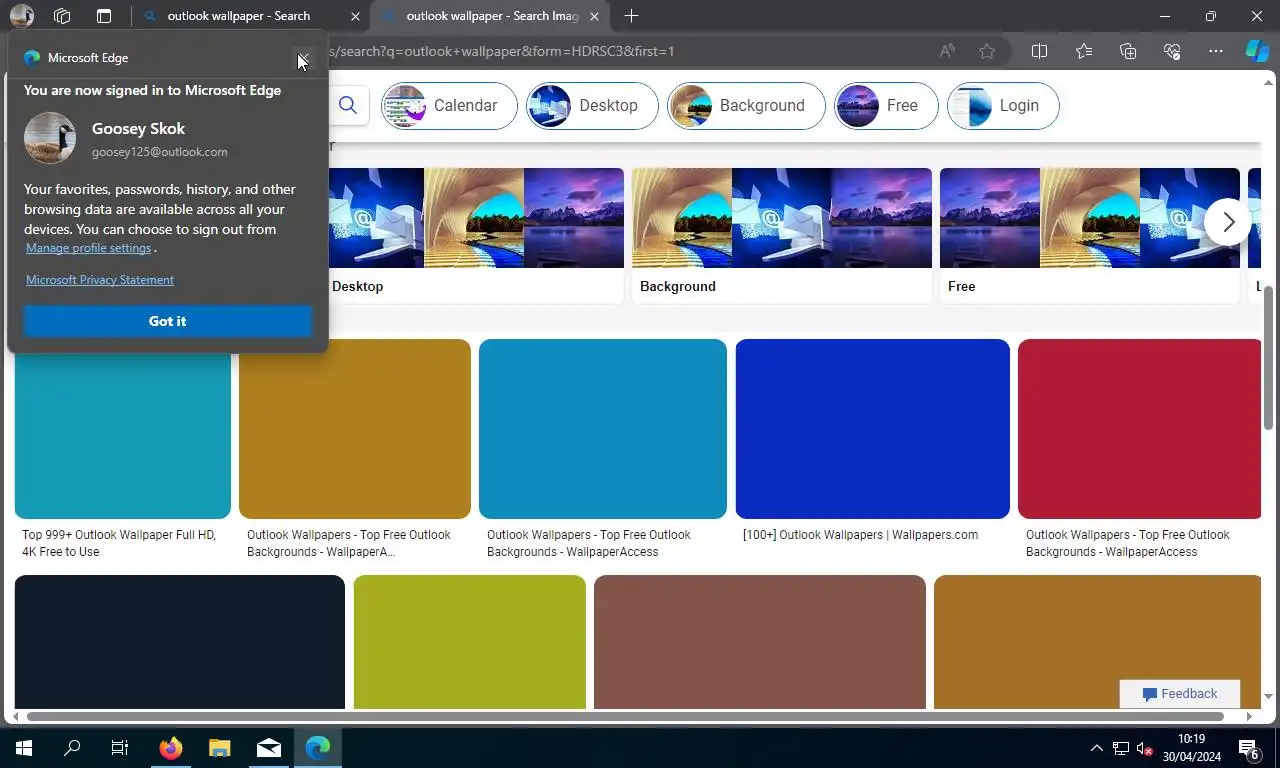Open a new tab with plus button

click(631, 16)
